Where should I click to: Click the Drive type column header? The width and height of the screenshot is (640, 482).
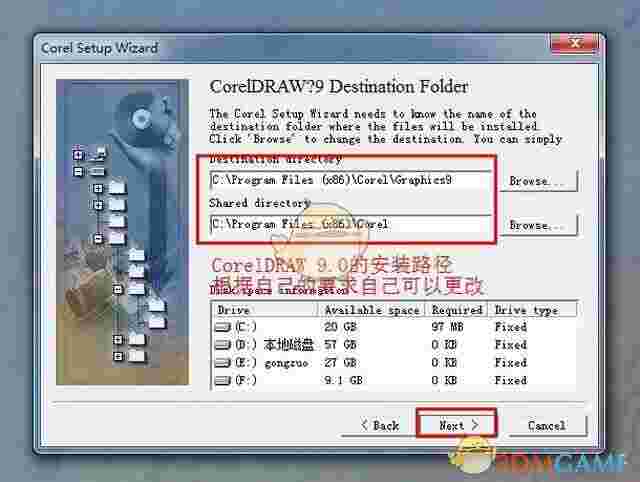(x=532, y=310)
